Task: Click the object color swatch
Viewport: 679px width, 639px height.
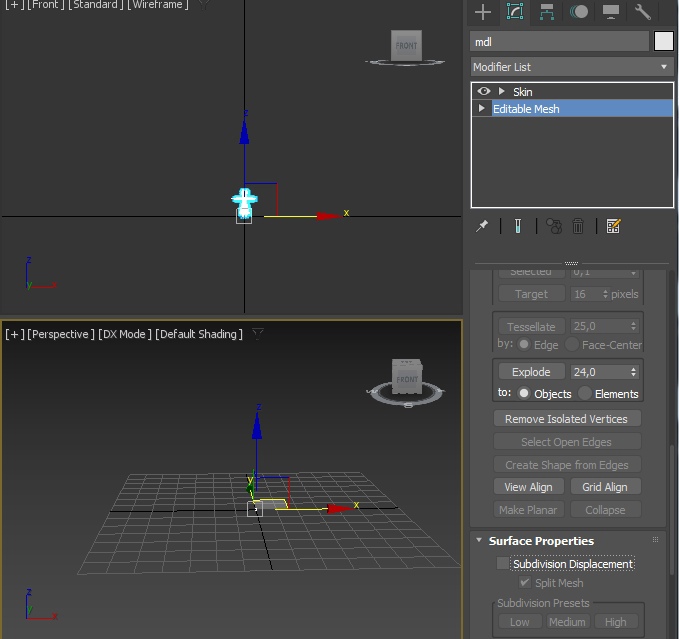Action: (x=664, y=41)
